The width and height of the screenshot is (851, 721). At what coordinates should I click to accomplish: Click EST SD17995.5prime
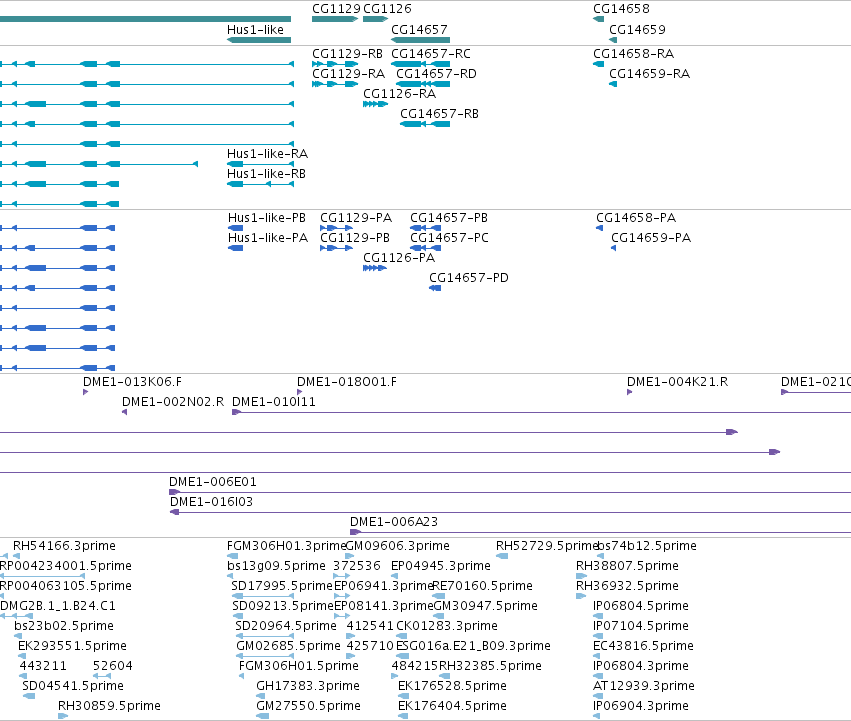click(x=282, y=586)
